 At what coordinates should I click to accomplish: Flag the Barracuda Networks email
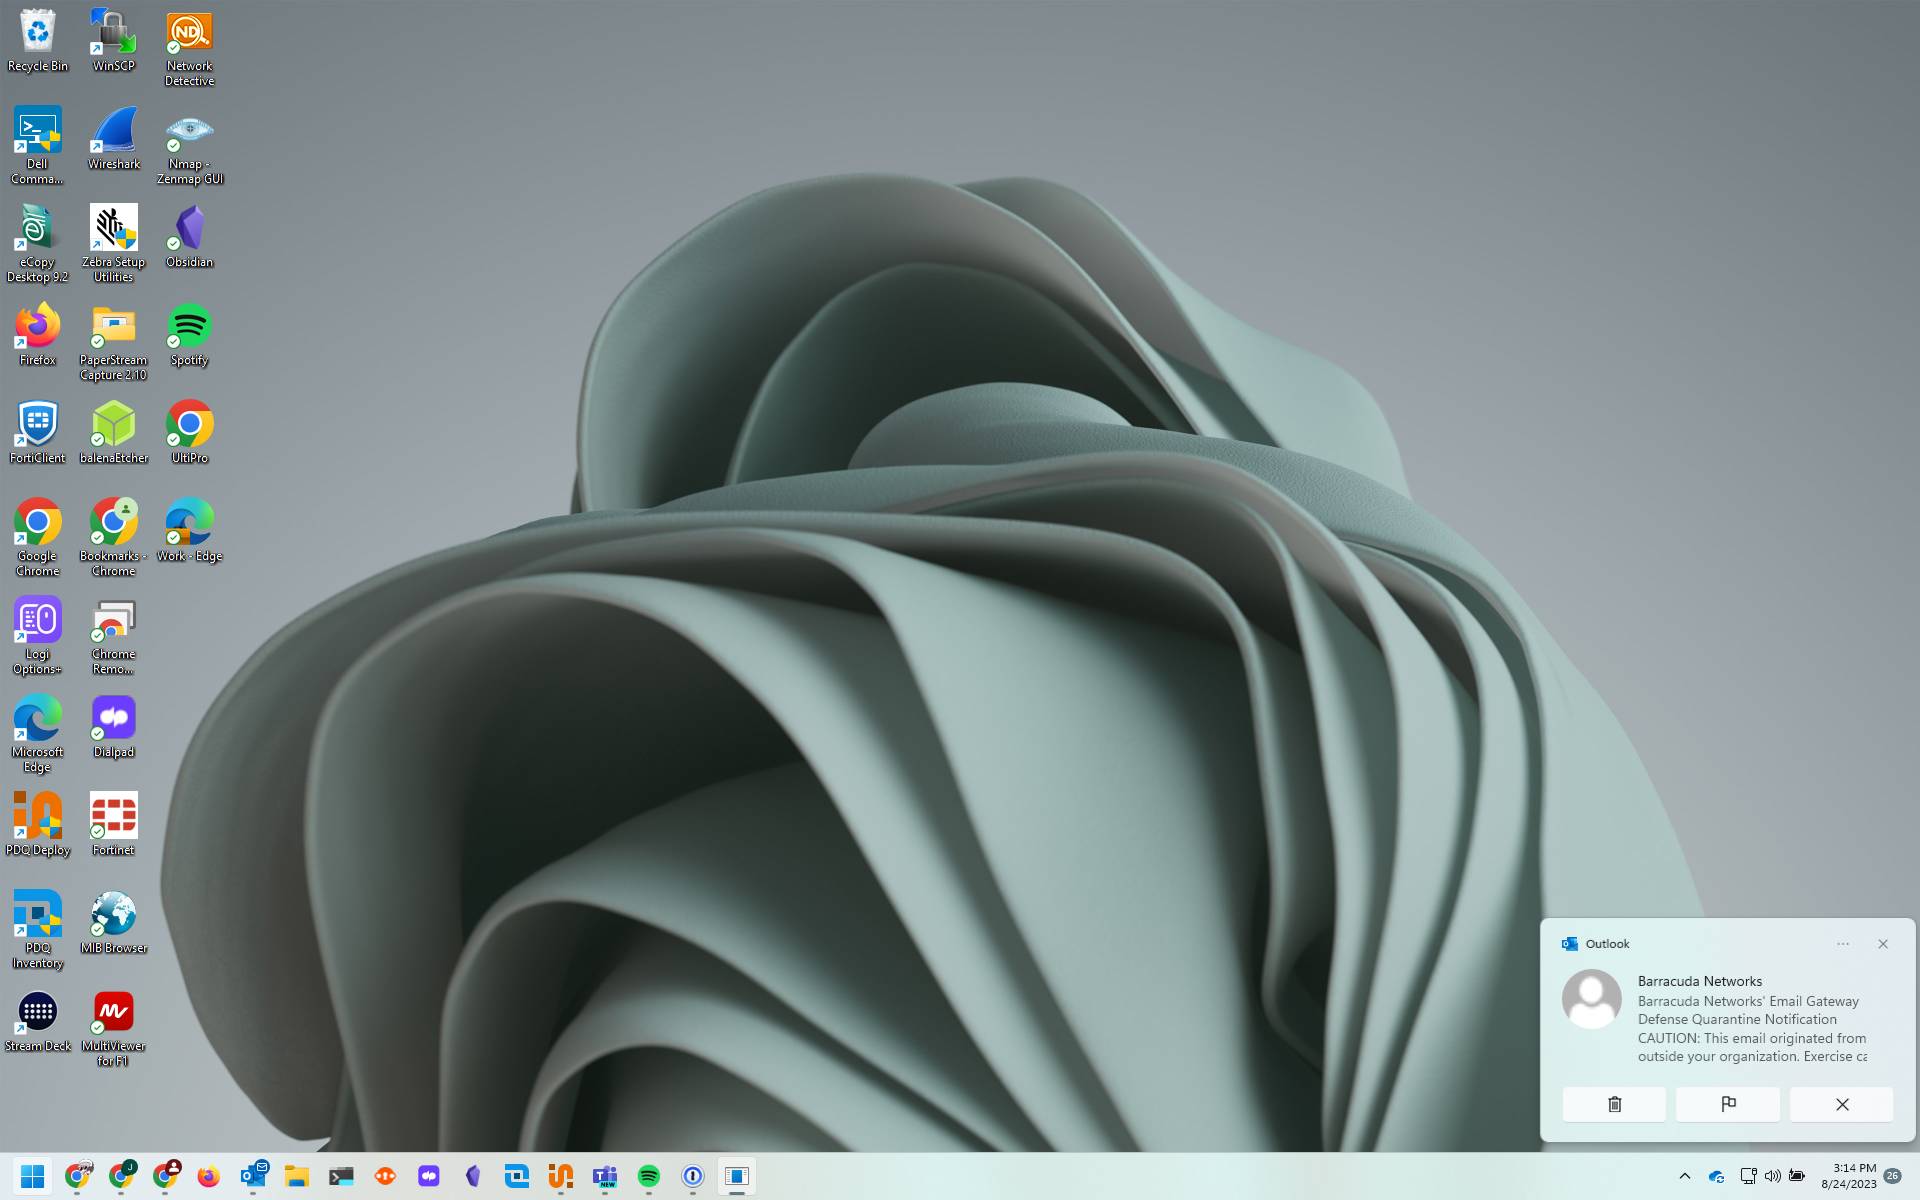click(x=1727, y=1104)
